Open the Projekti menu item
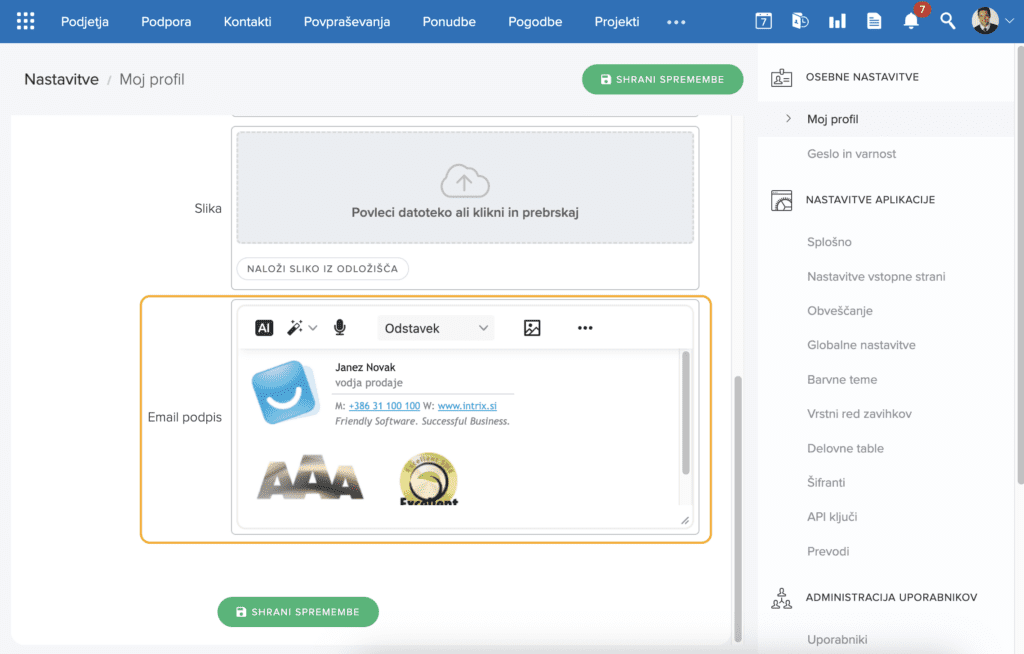This screenshot has width=1024, height=654. tap(617, 21)
